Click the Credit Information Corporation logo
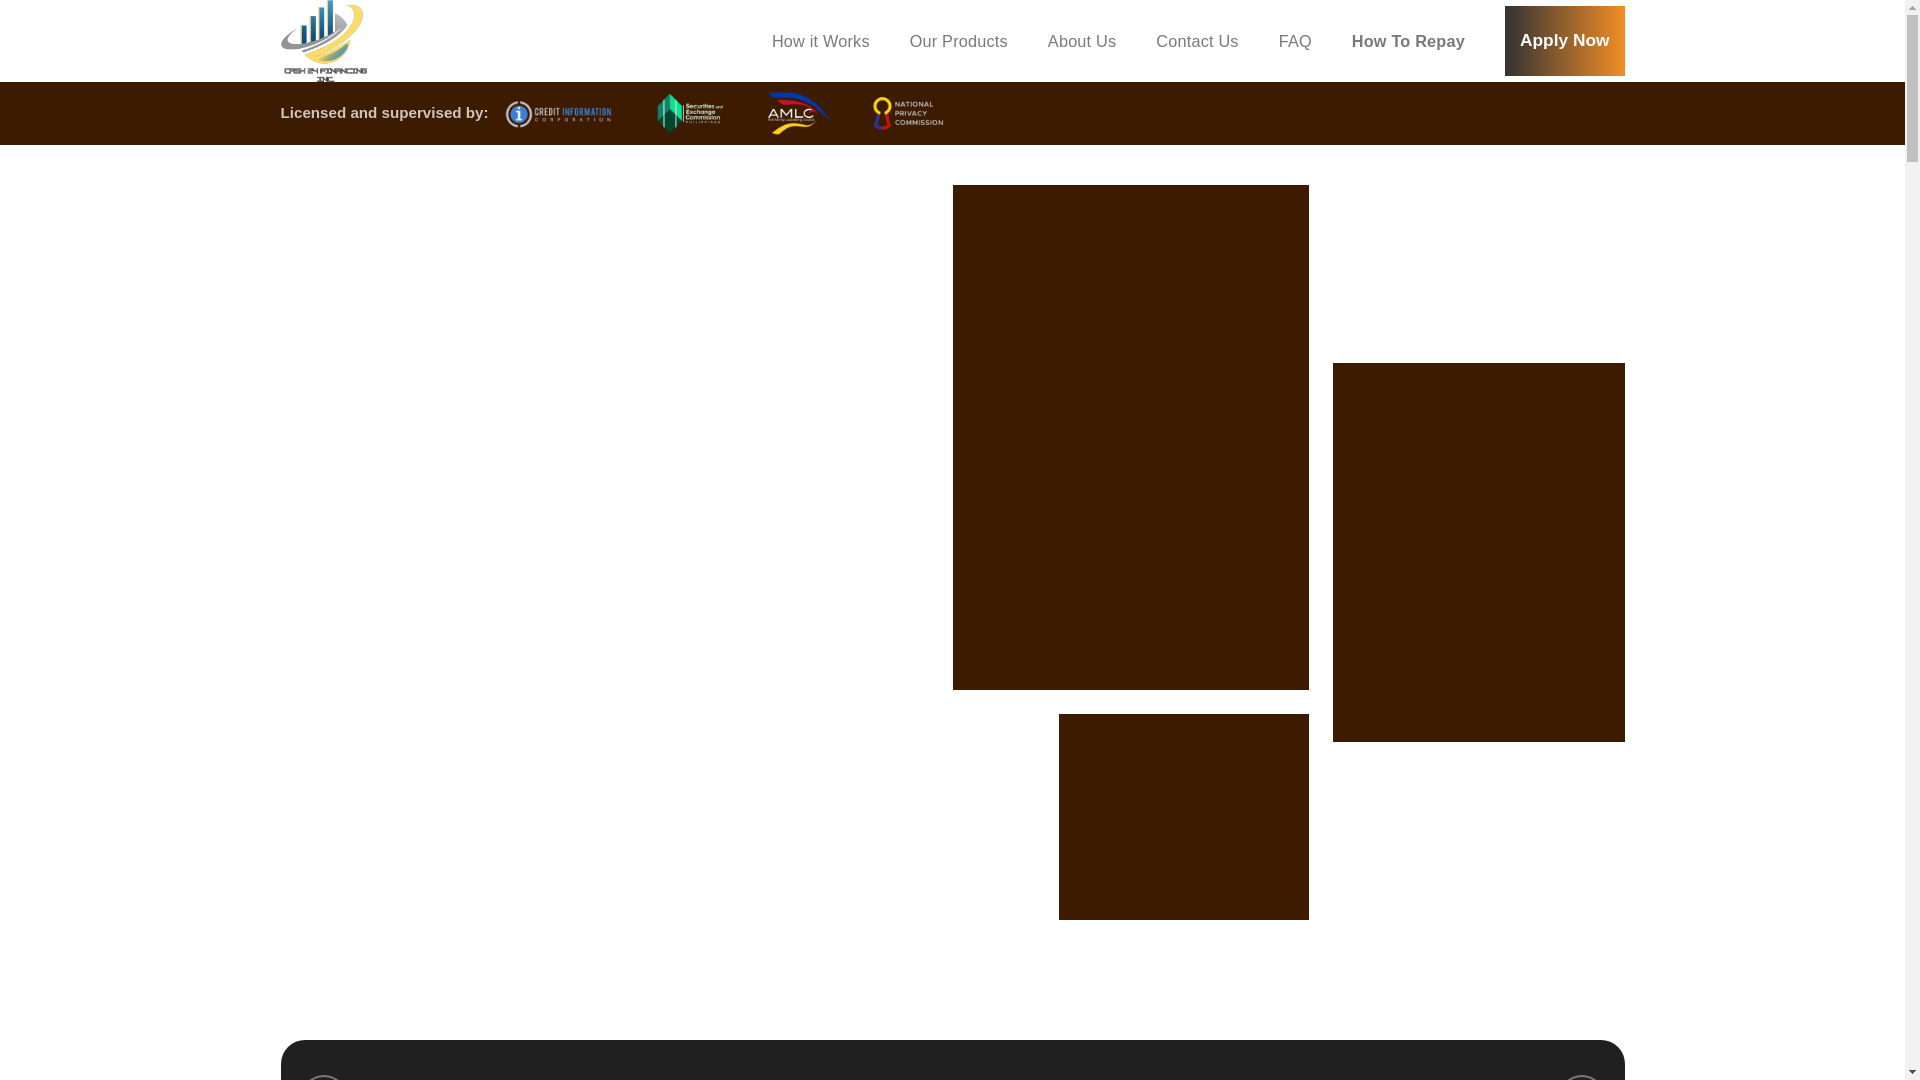This screenshot has width=1920, height=1080. (x=558, y=114)
